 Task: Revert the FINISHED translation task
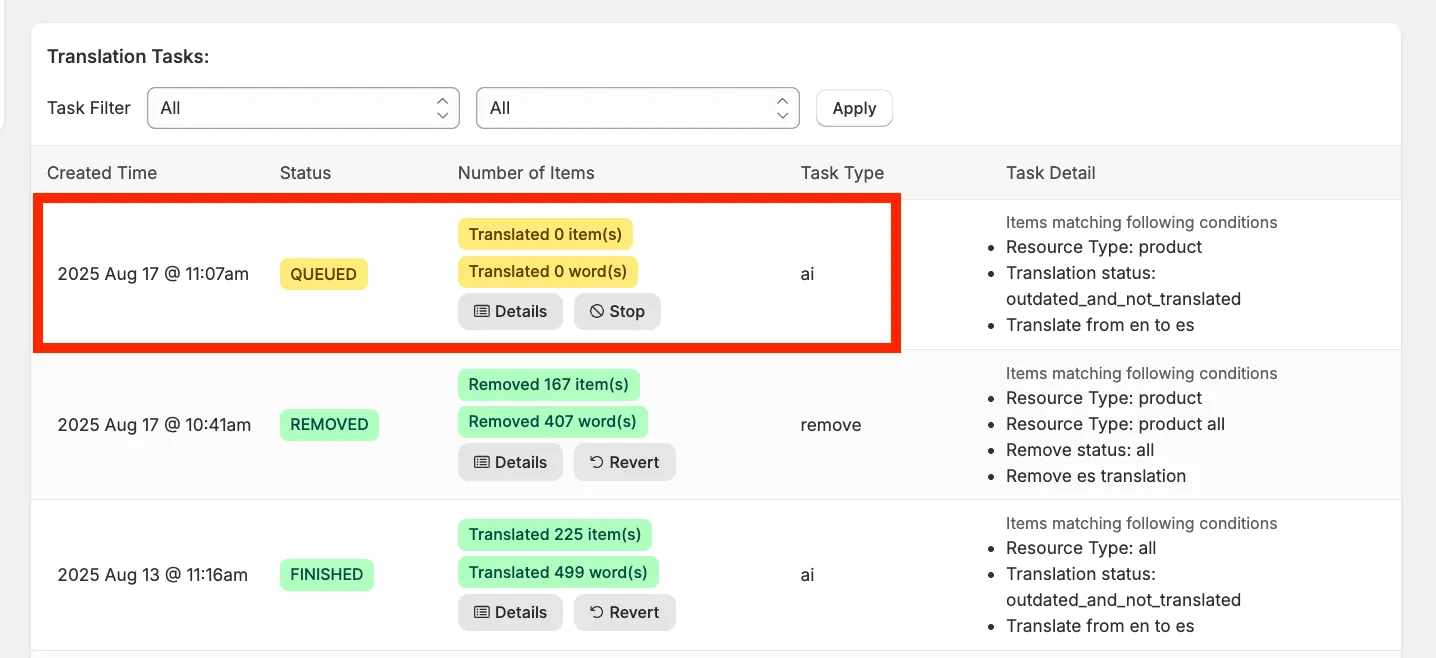[x=624, y=612]
